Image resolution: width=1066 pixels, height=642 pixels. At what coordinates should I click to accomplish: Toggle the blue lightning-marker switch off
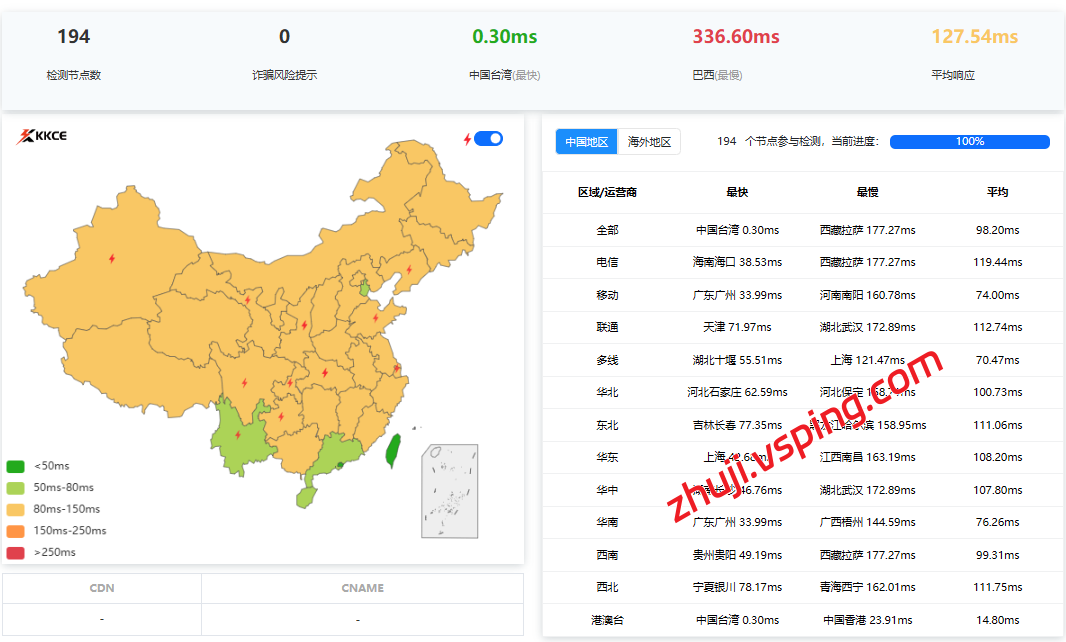488,139
